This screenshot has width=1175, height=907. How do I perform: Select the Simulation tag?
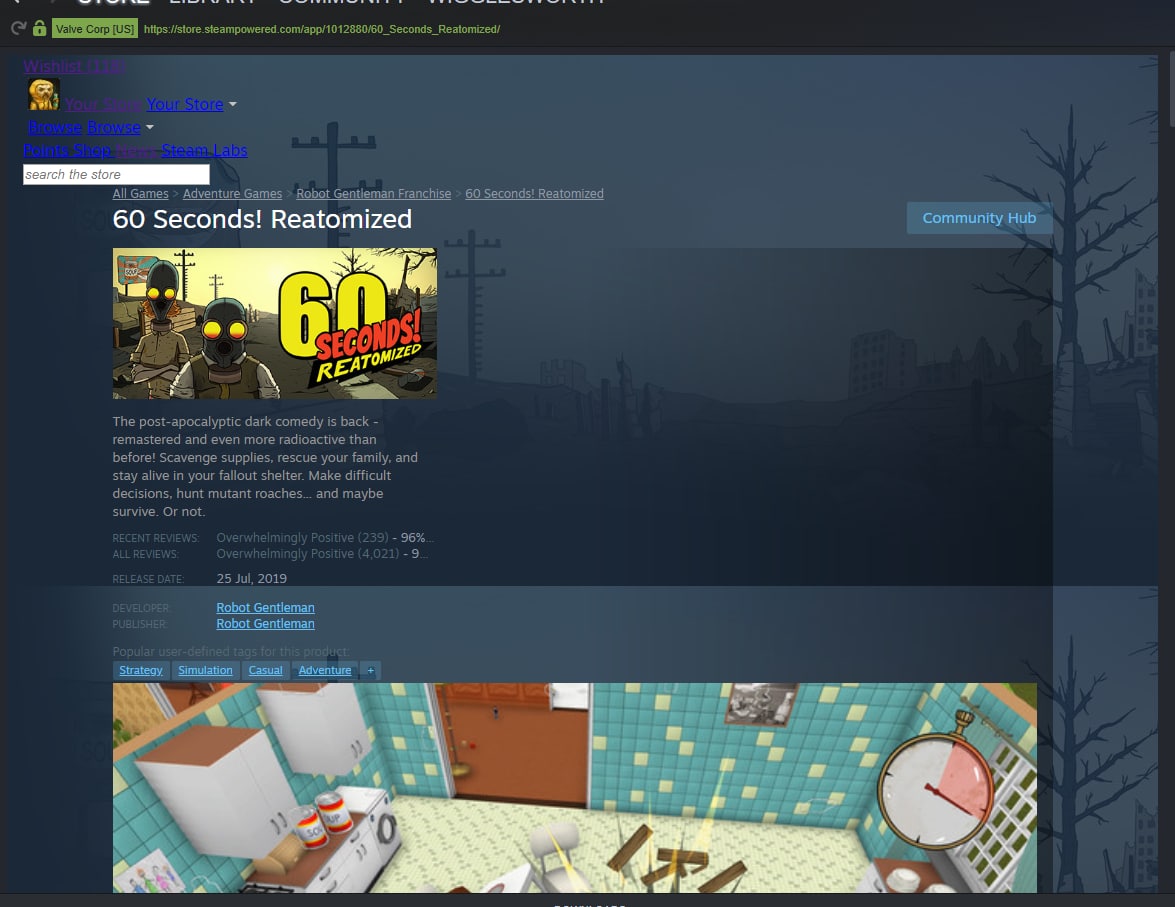click(x=205, y=670)
